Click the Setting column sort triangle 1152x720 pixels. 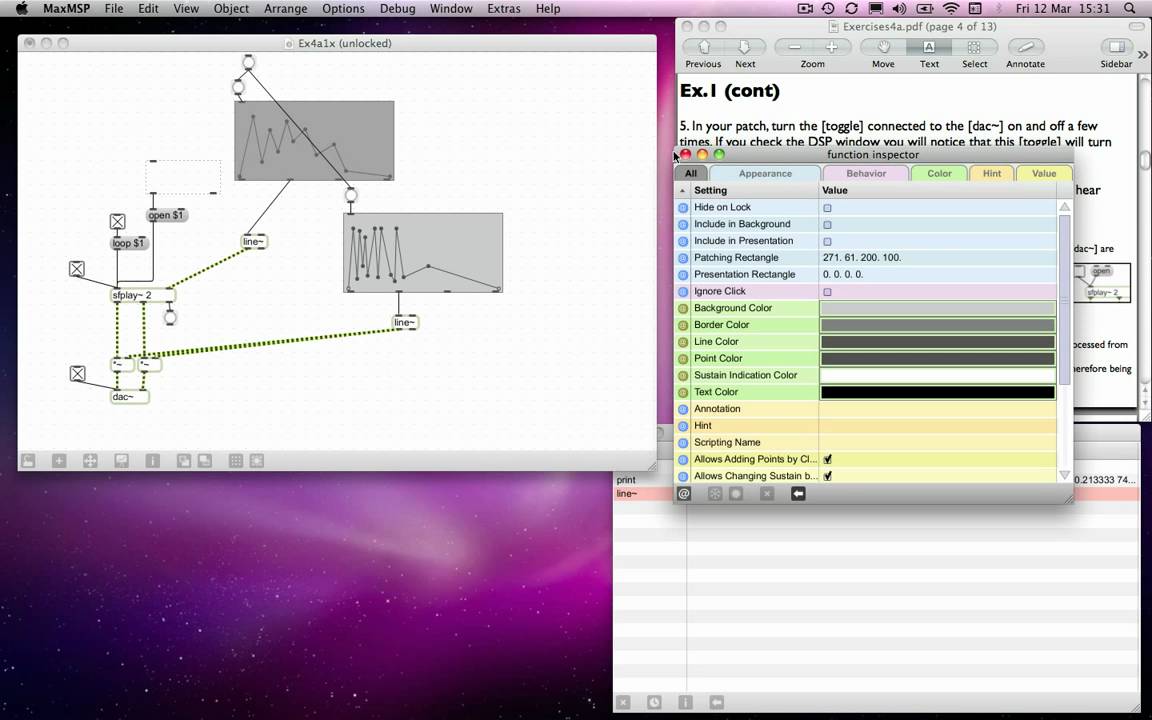pos(683,190)
